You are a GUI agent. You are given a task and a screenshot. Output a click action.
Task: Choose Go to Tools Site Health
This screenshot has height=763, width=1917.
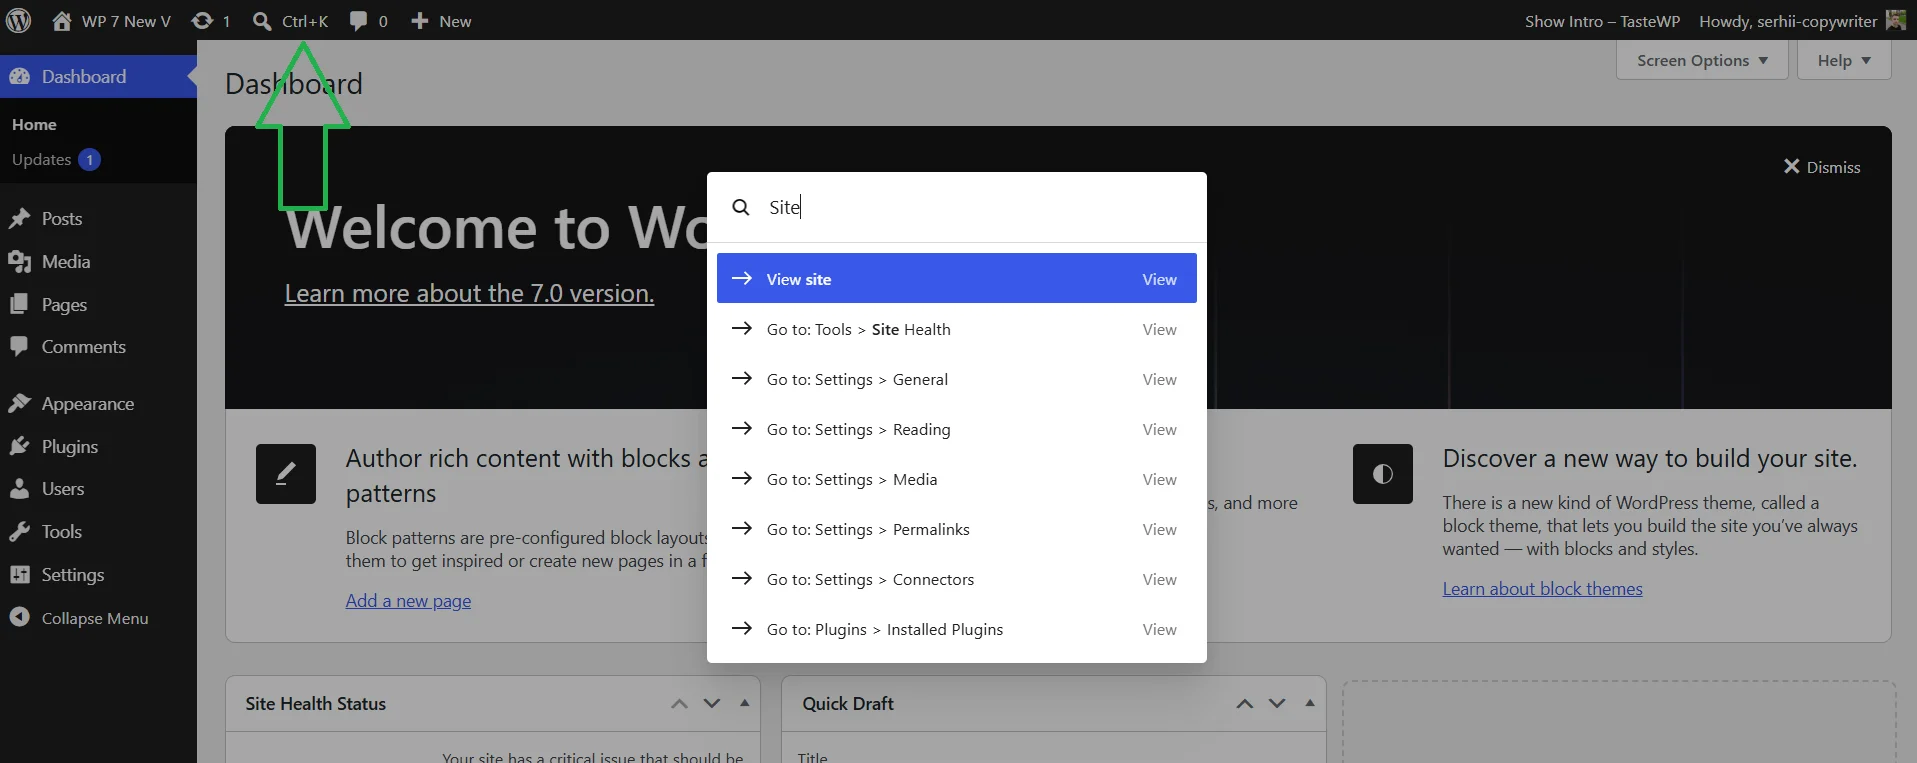[957, 329]
